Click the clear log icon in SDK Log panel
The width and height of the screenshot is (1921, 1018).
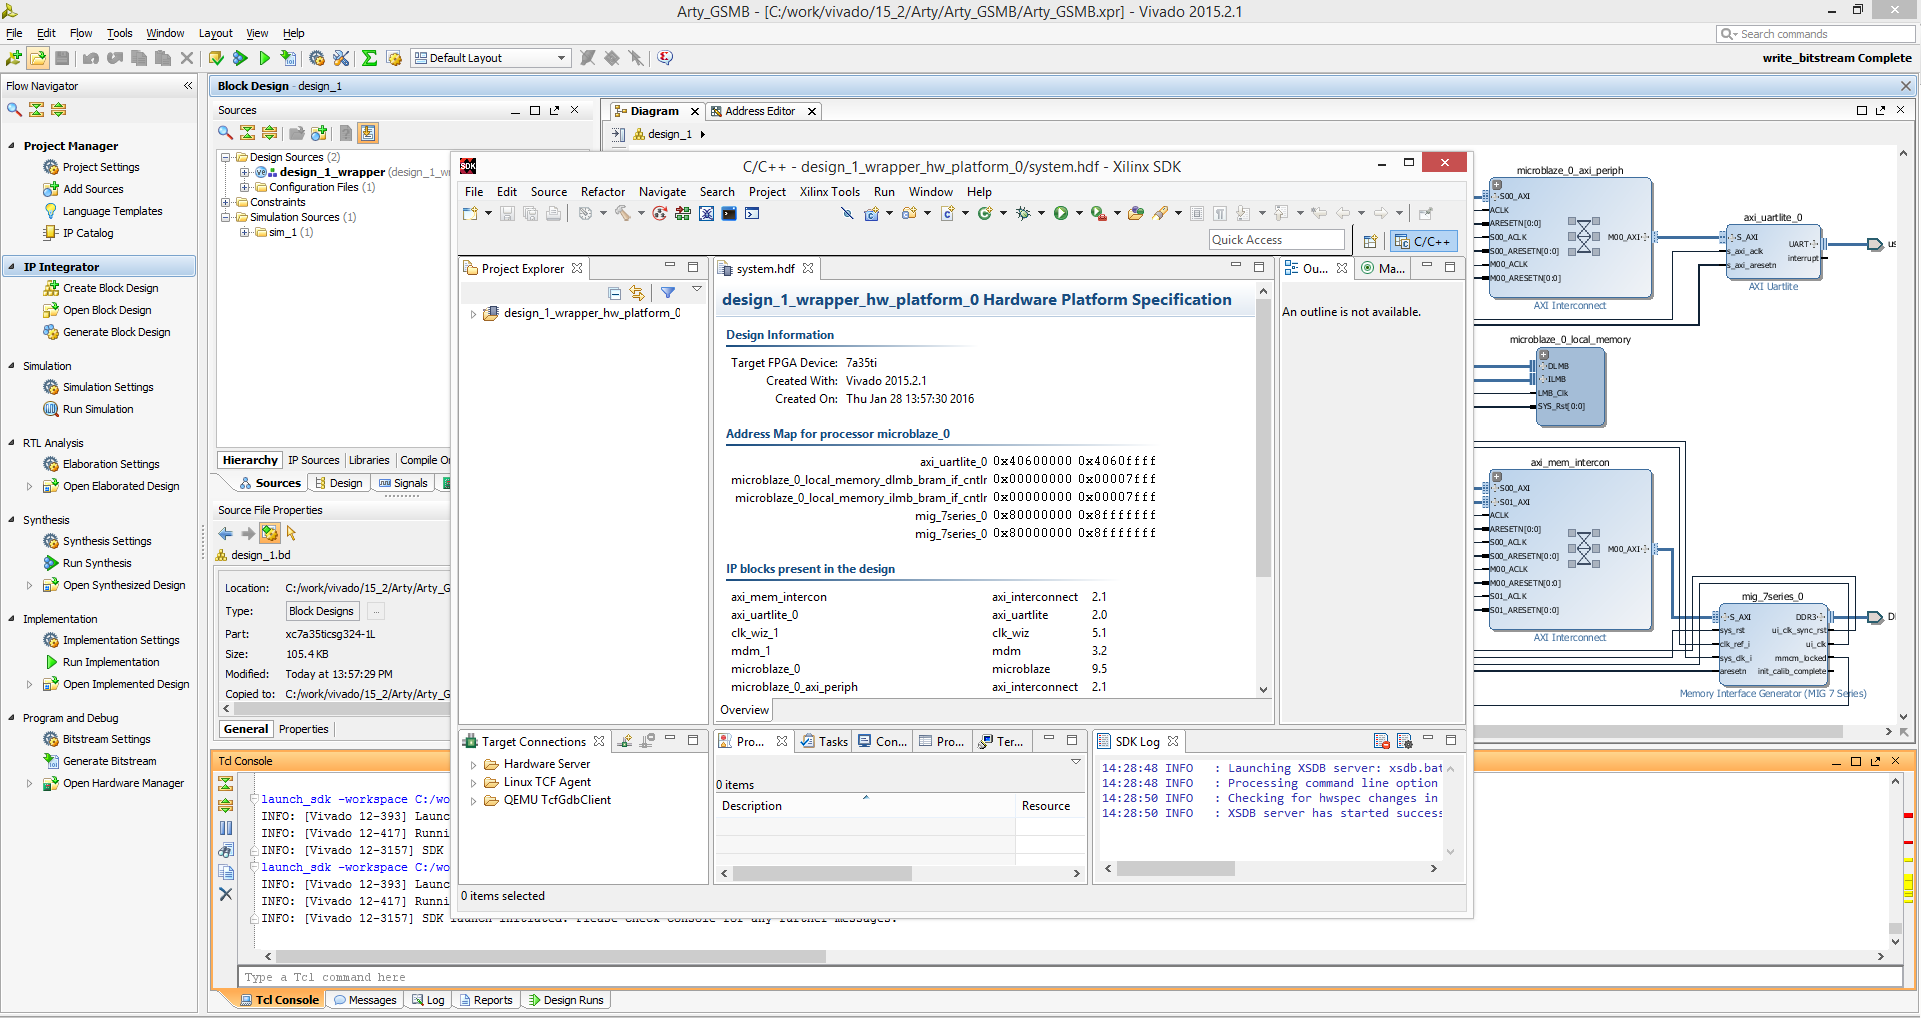tap(1382, 741)
